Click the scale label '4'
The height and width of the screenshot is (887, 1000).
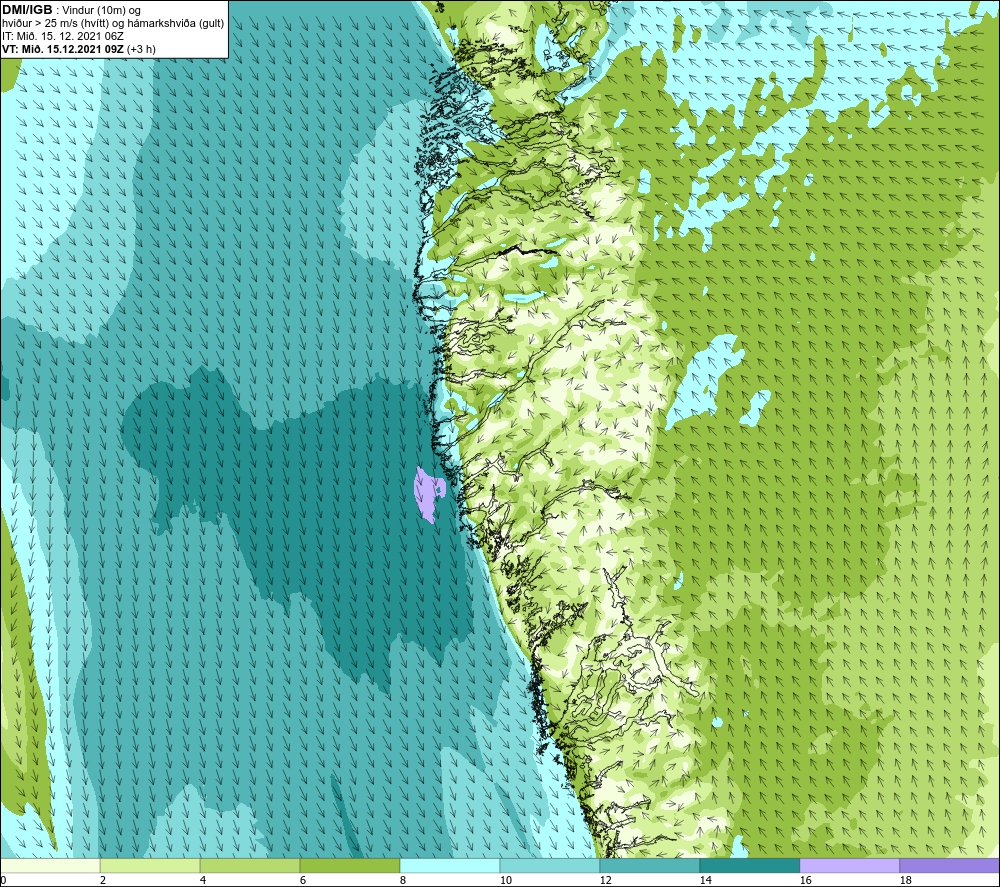pos(203,881)
